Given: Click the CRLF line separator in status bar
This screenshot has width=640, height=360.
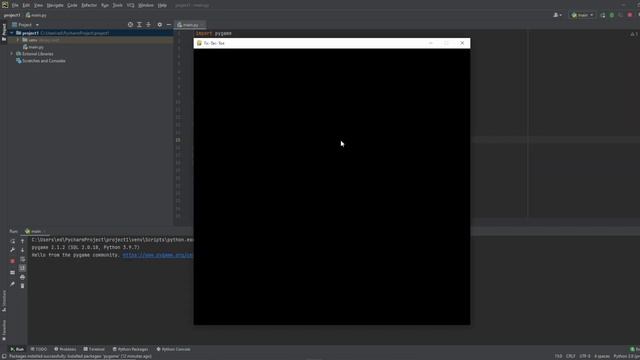Looking at the screenshot, I should pyautogui.click(x=571, y=356).
